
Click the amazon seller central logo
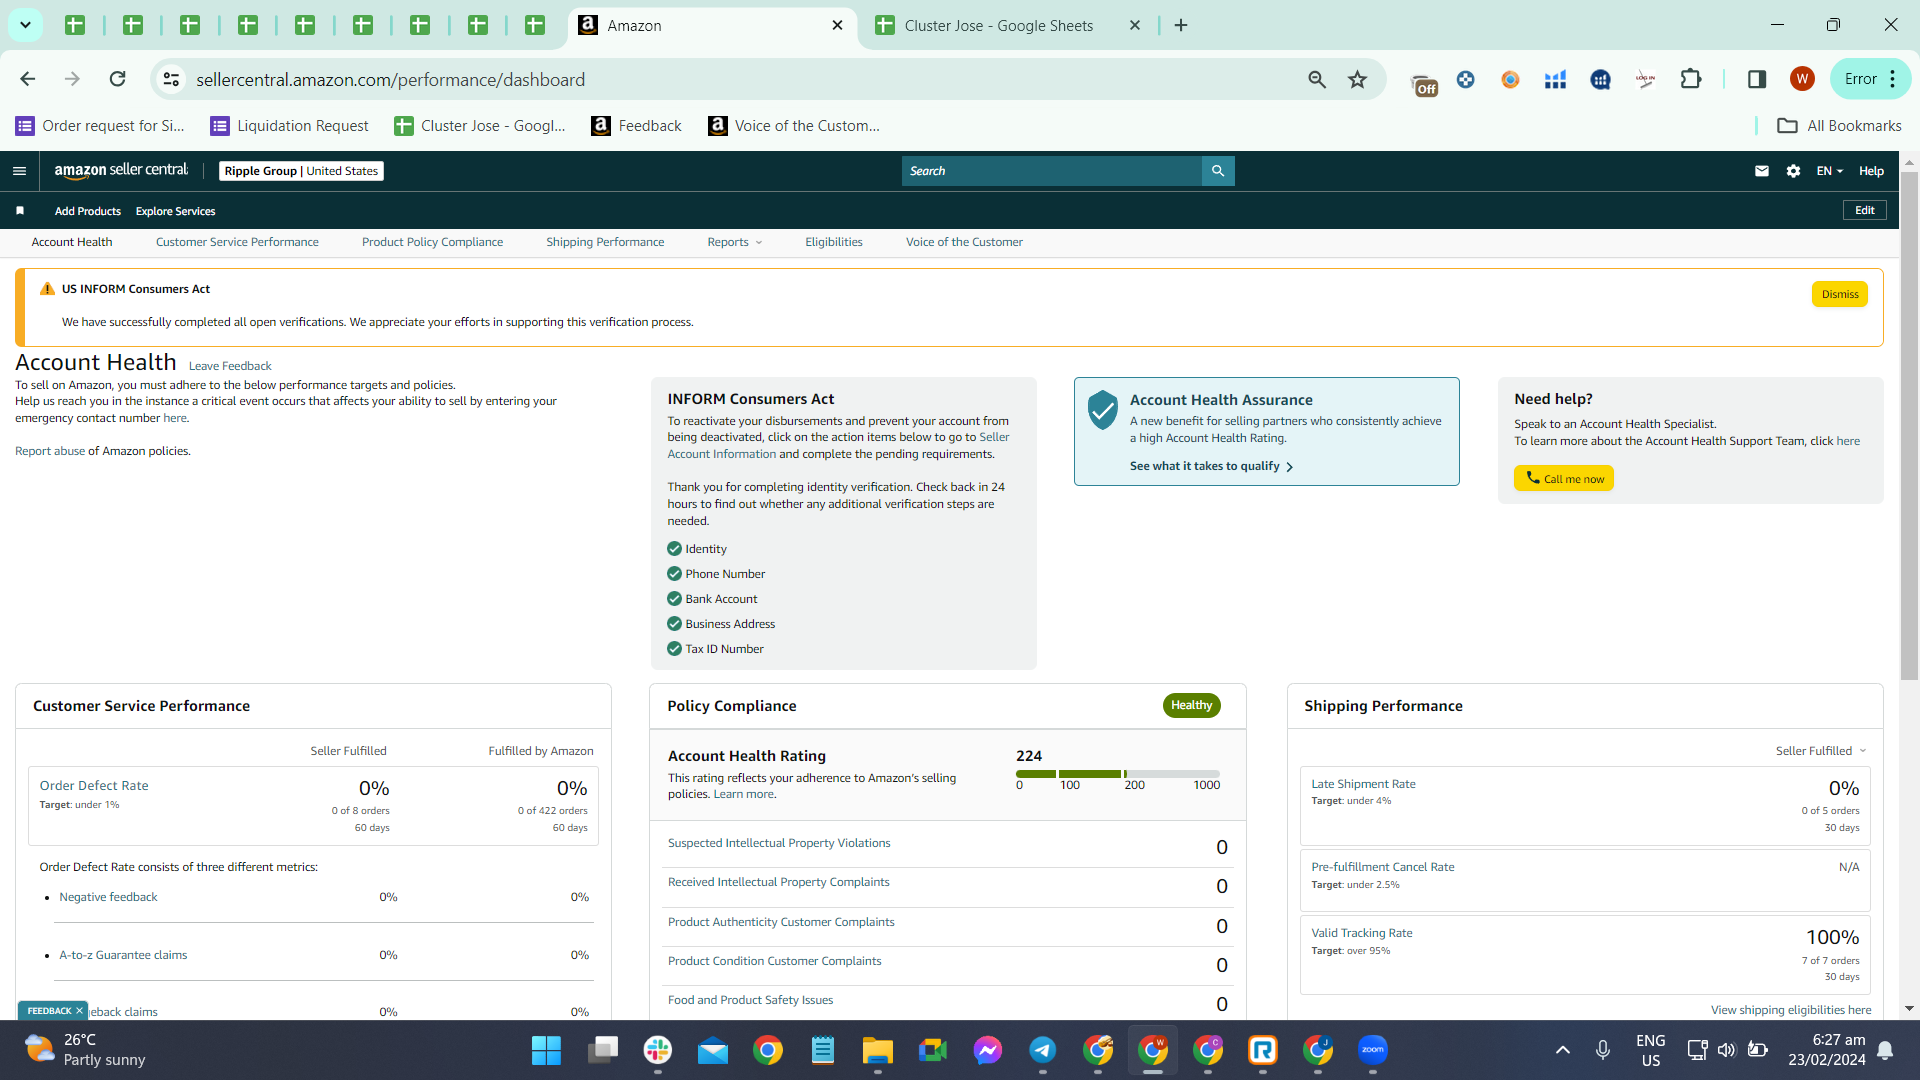click(121, 171)
